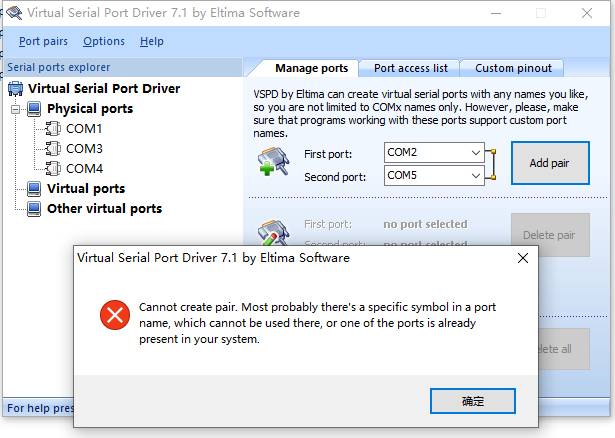Minimize the main window

click(x=496, y=13)
